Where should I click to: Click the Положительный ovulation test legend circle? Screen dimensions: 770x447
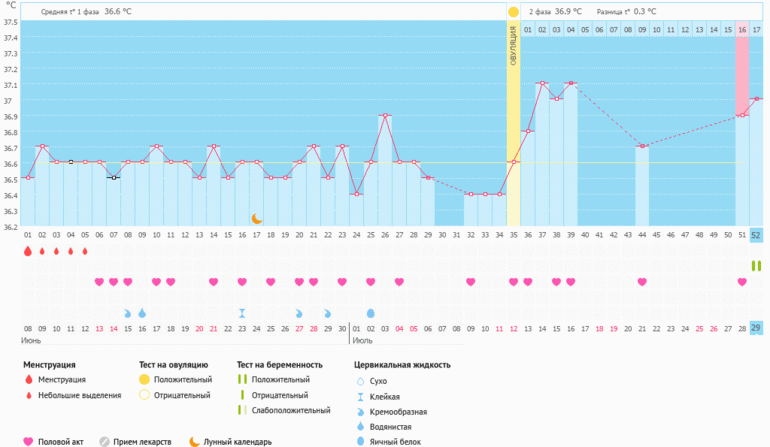144,380
